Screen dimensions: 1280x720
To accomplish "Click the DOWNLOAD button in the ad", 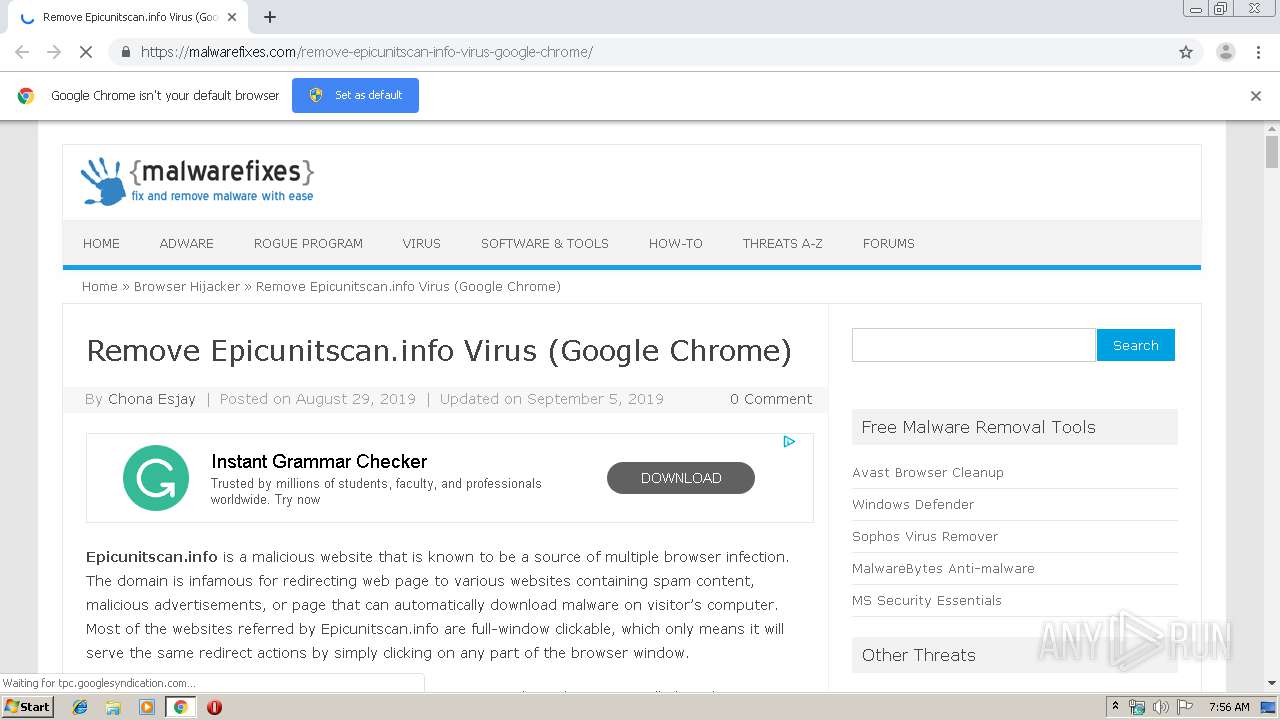I will pos(681,478).
